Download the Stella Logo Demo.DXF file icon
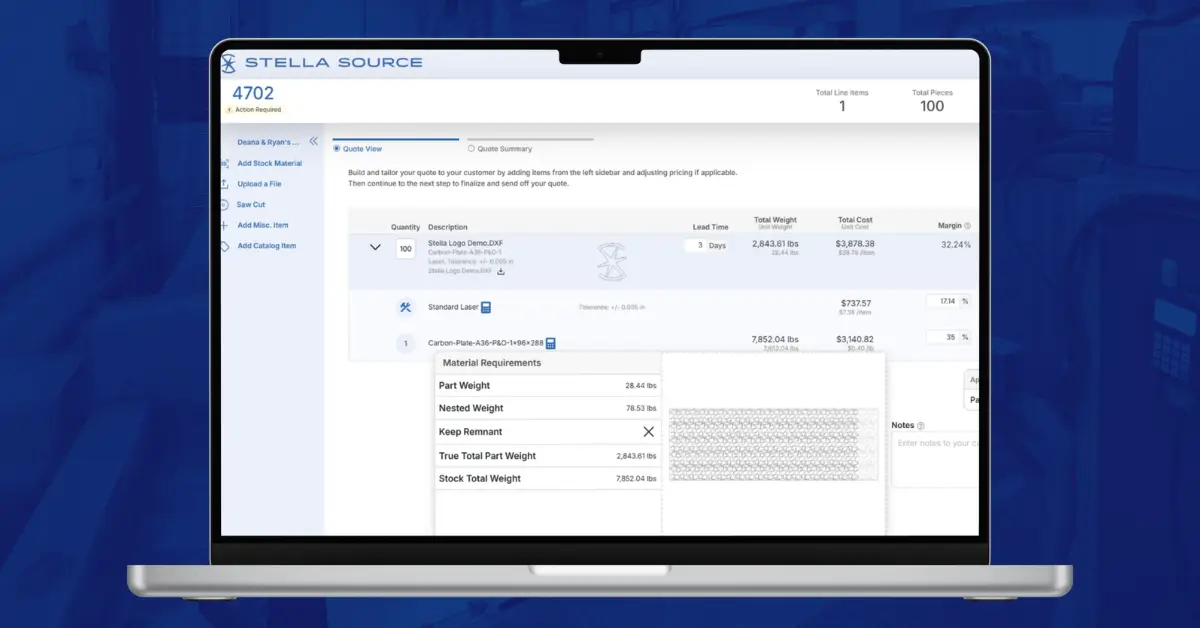1200x628 pixels. tap(501, 271)
